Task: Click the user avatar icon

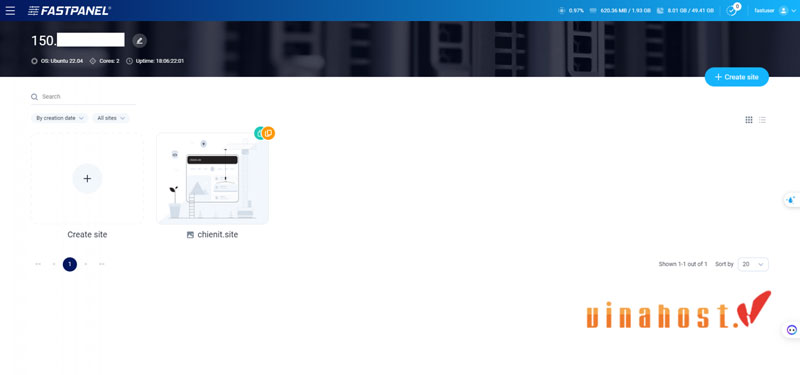Action: coord(783,10)
